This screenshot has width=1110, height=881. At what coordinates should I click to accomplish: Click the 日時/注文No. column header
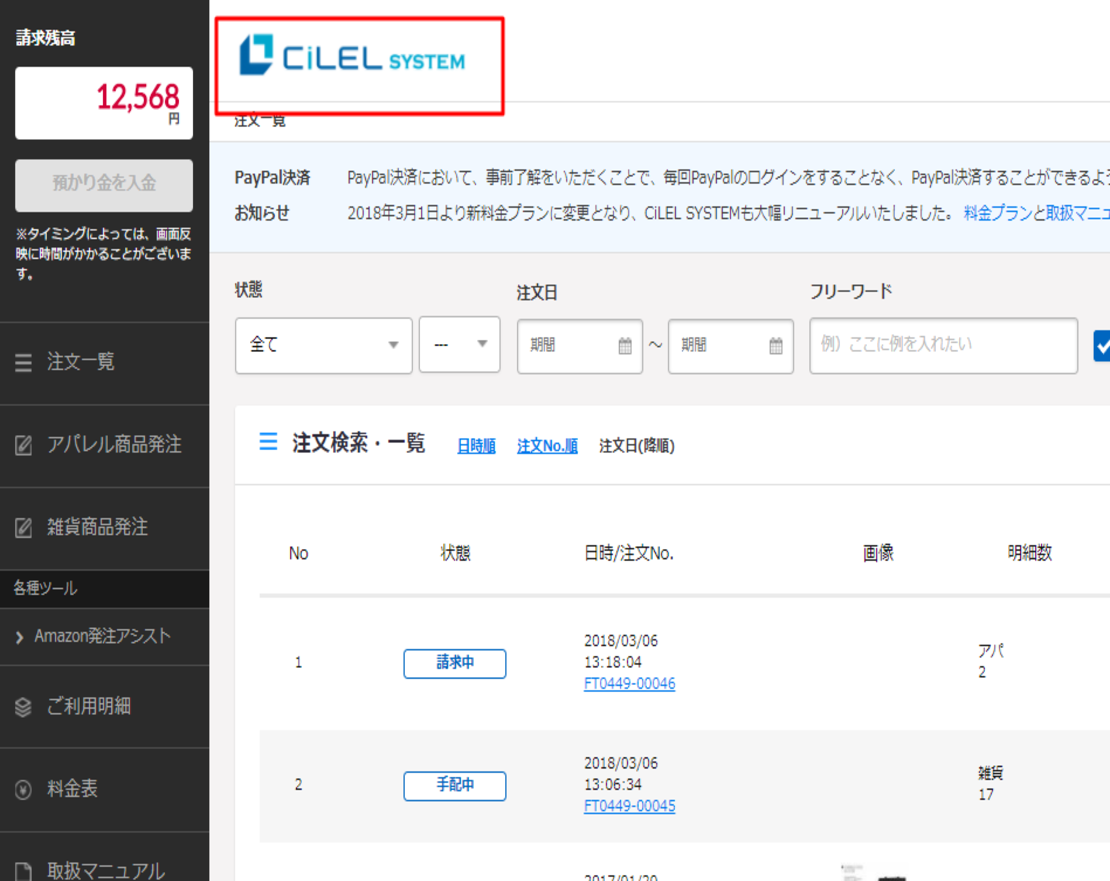click(x=629, y=553)
